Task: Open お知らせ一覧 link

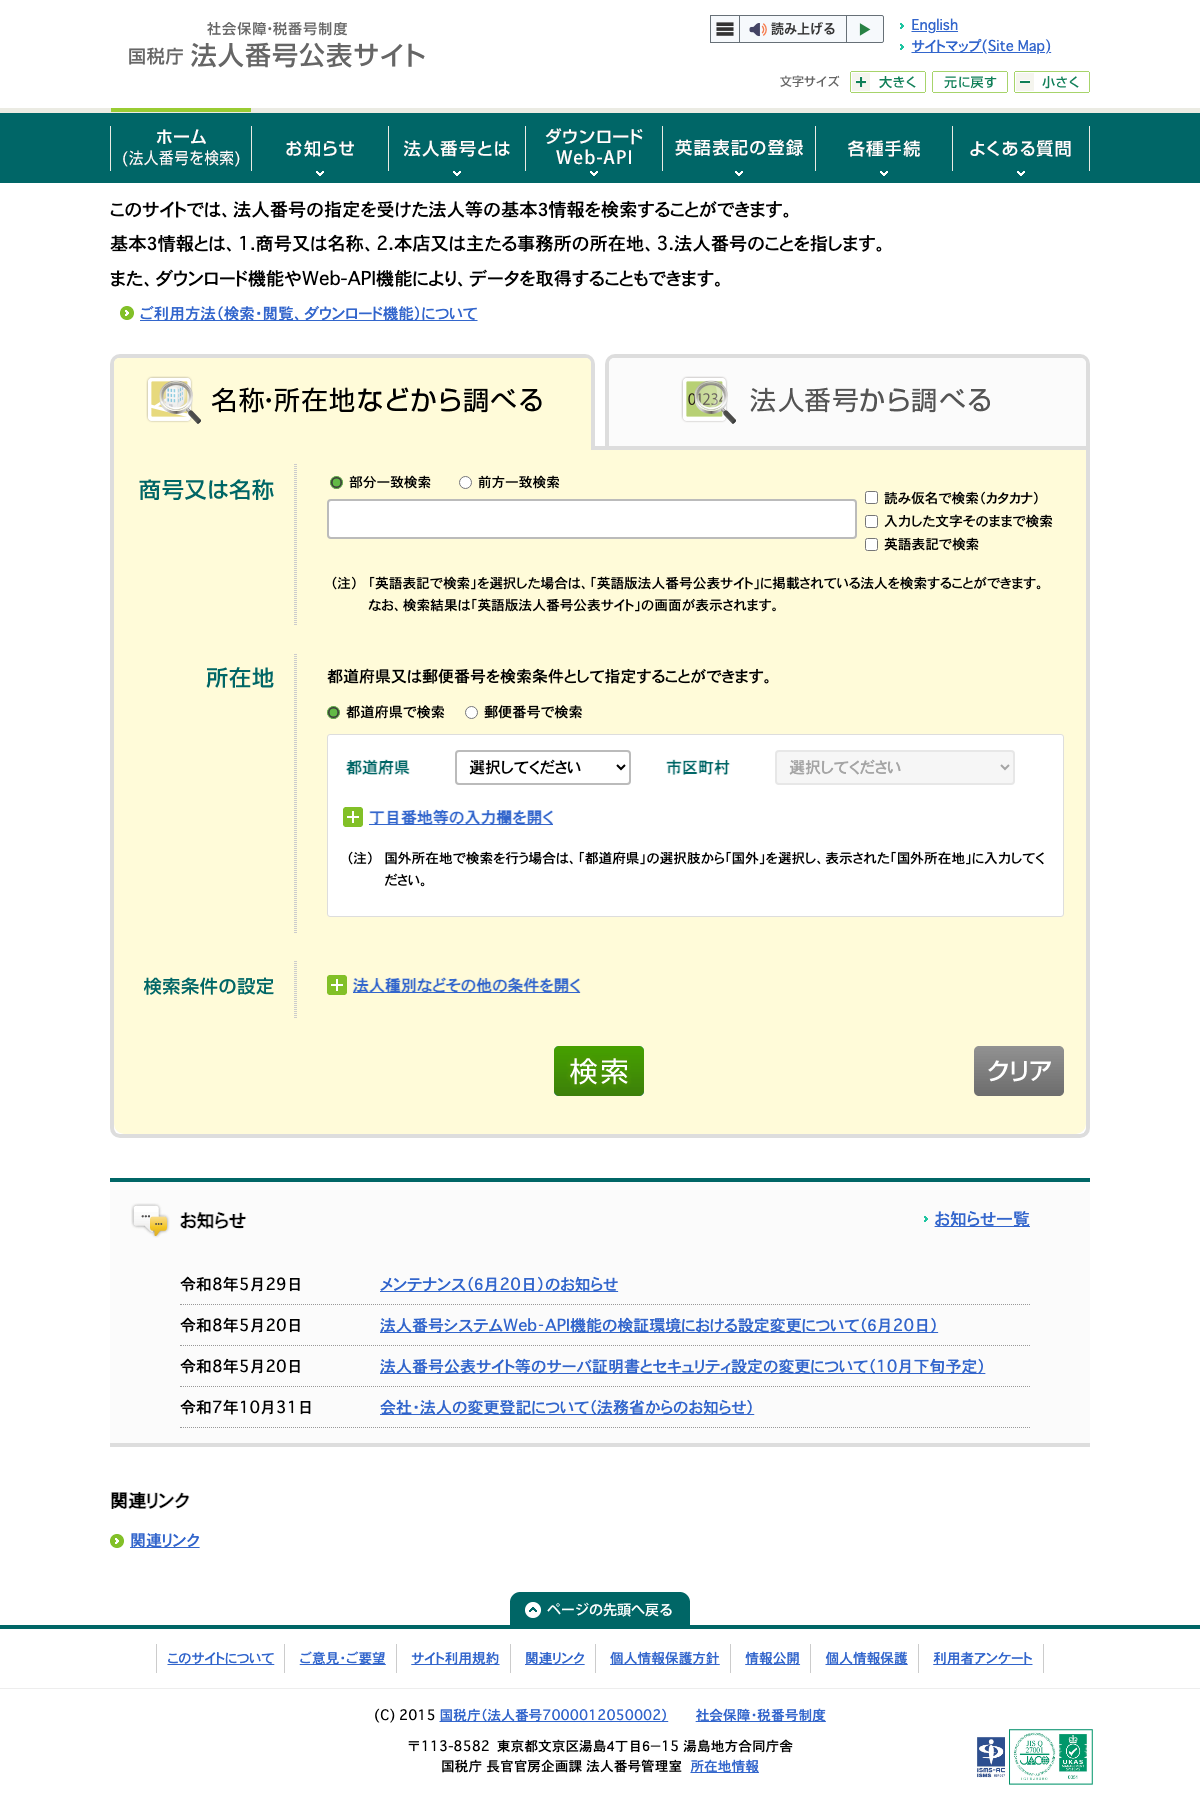Action: tap(982, 1219)
